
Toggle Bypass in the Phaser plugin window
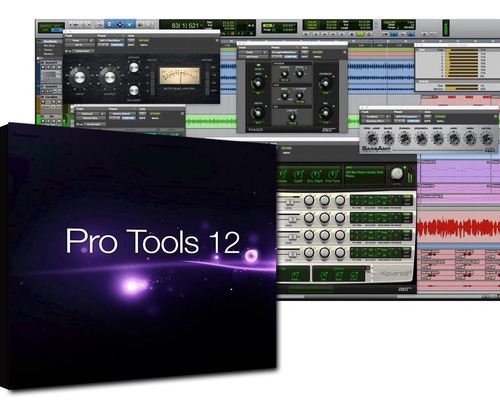(317, 52)
